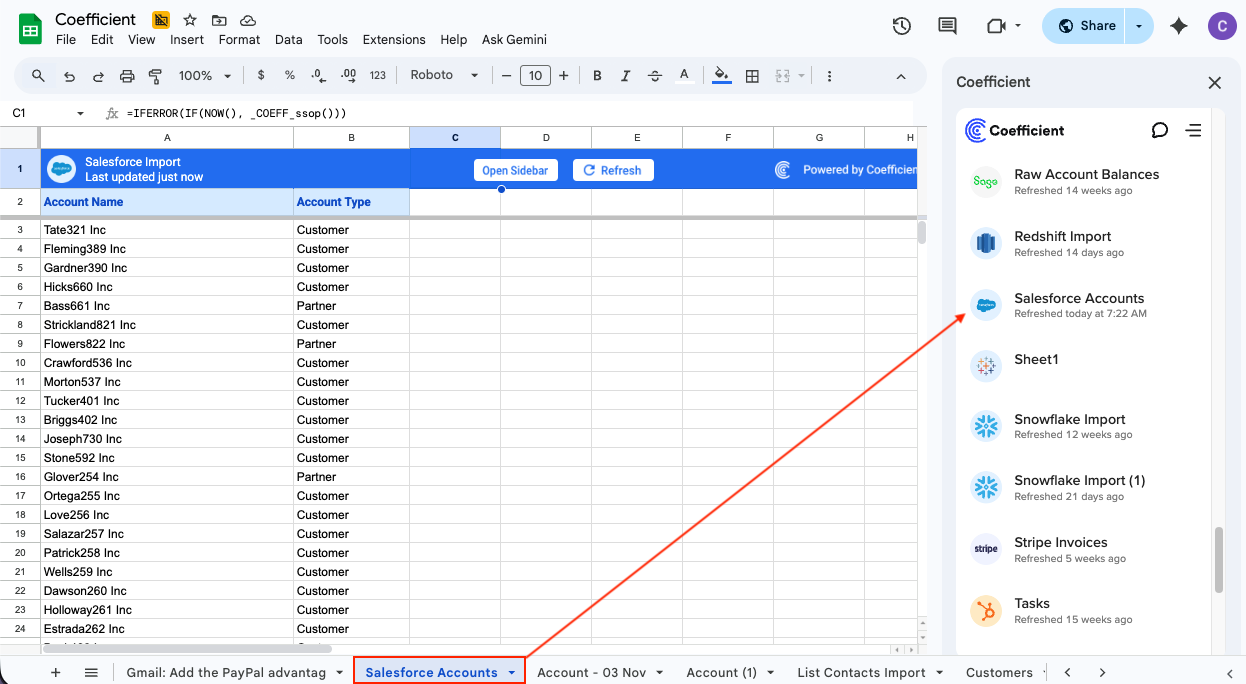
Task: Select the paint format tool
Action: point(155,76)
